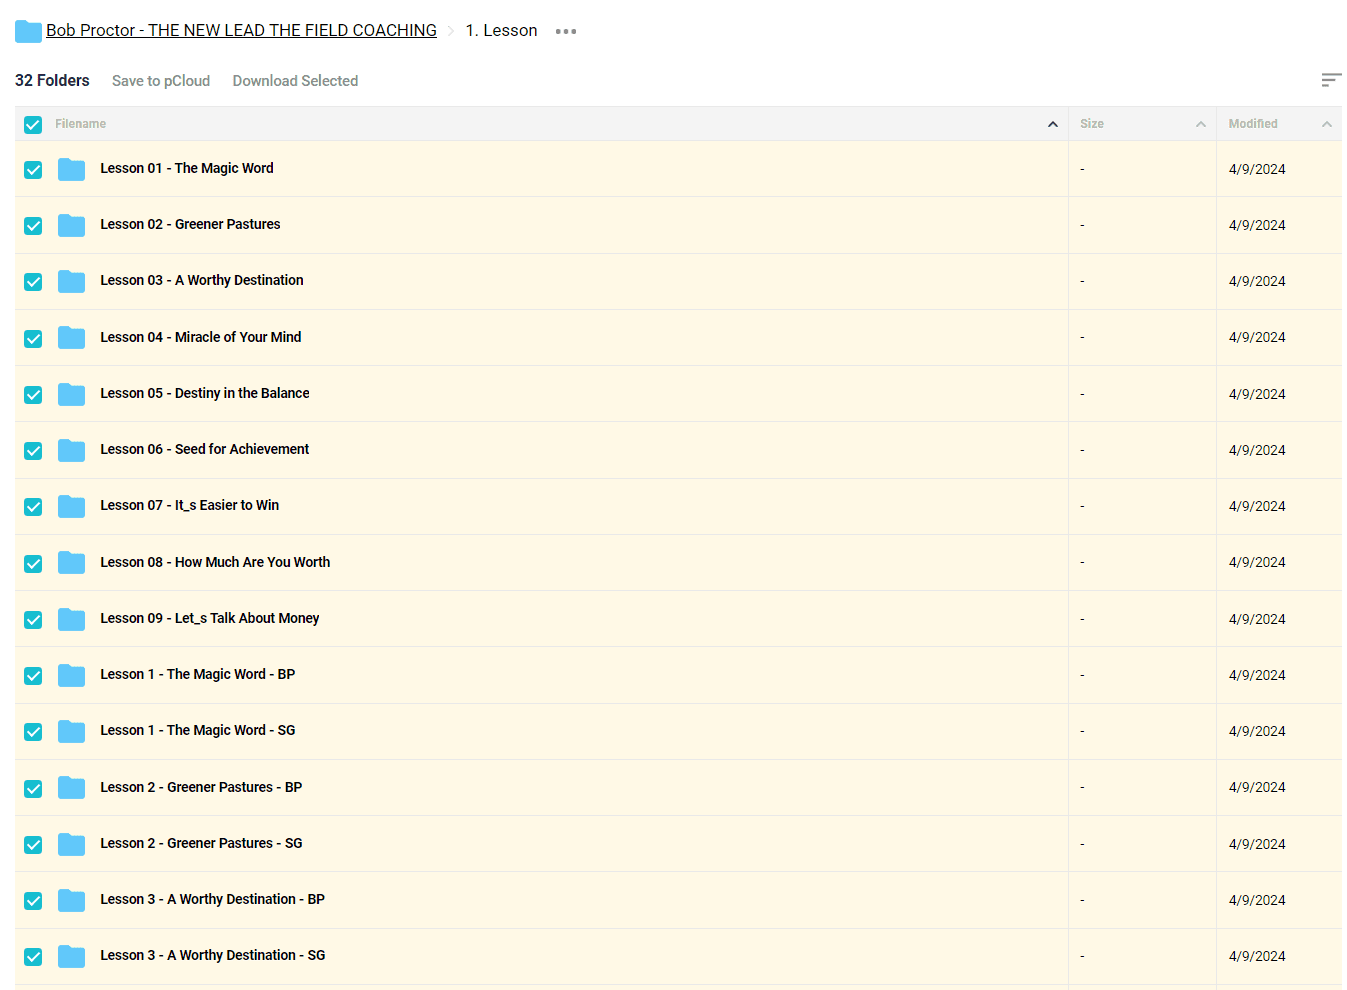The image size is (1347, 990).
Task: Click folder icon of Lesson 05 - Destiny in the Balance
Action: pos(71,394)
